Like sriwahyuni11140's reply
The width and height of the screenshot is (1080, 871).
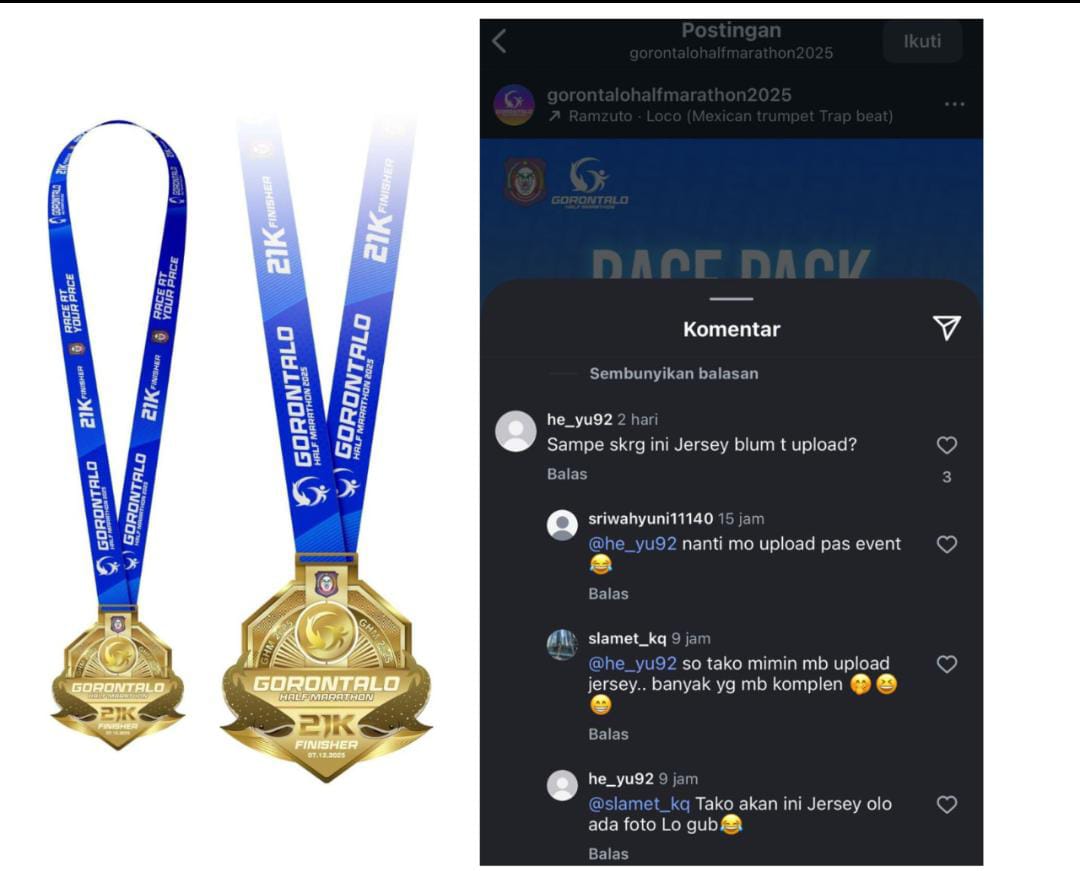946,545
